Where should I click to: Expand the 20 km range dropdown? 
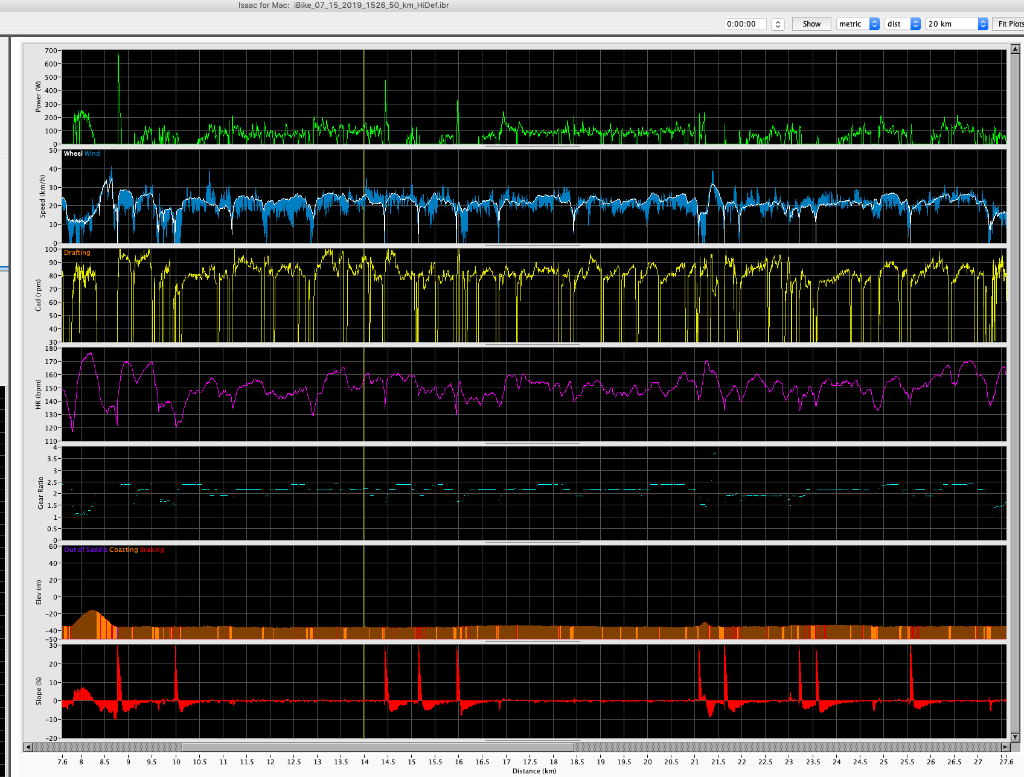(x=957, y=24)
